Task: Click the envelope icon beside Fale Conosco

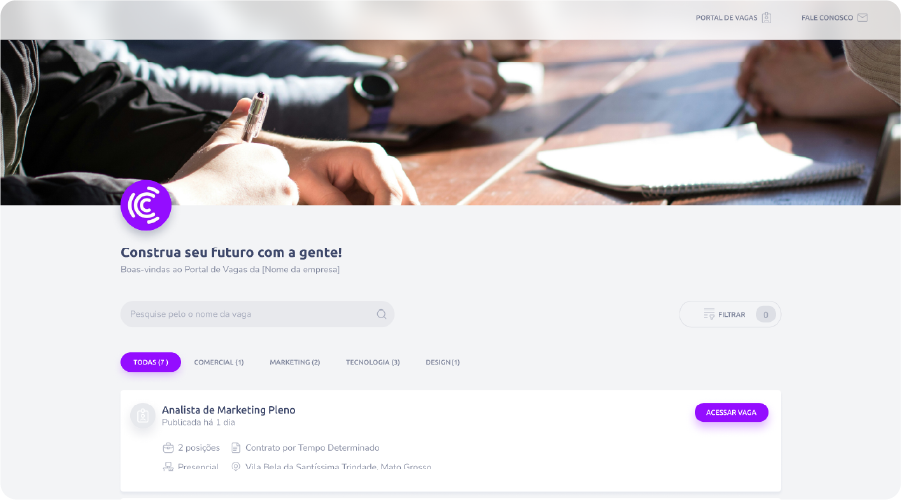Action: [x=863, y=18]
